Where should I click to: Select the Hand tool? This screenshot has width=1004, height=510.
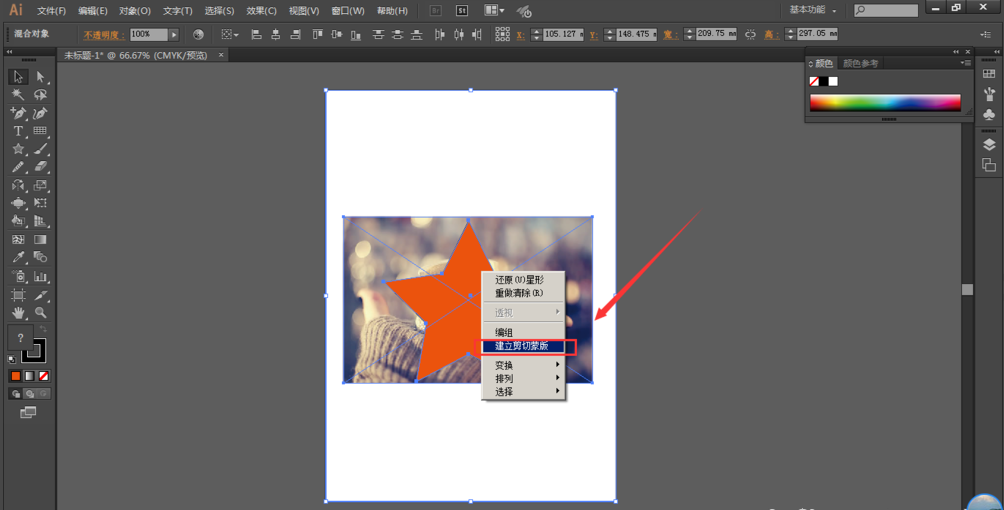(x=18, y=313)
